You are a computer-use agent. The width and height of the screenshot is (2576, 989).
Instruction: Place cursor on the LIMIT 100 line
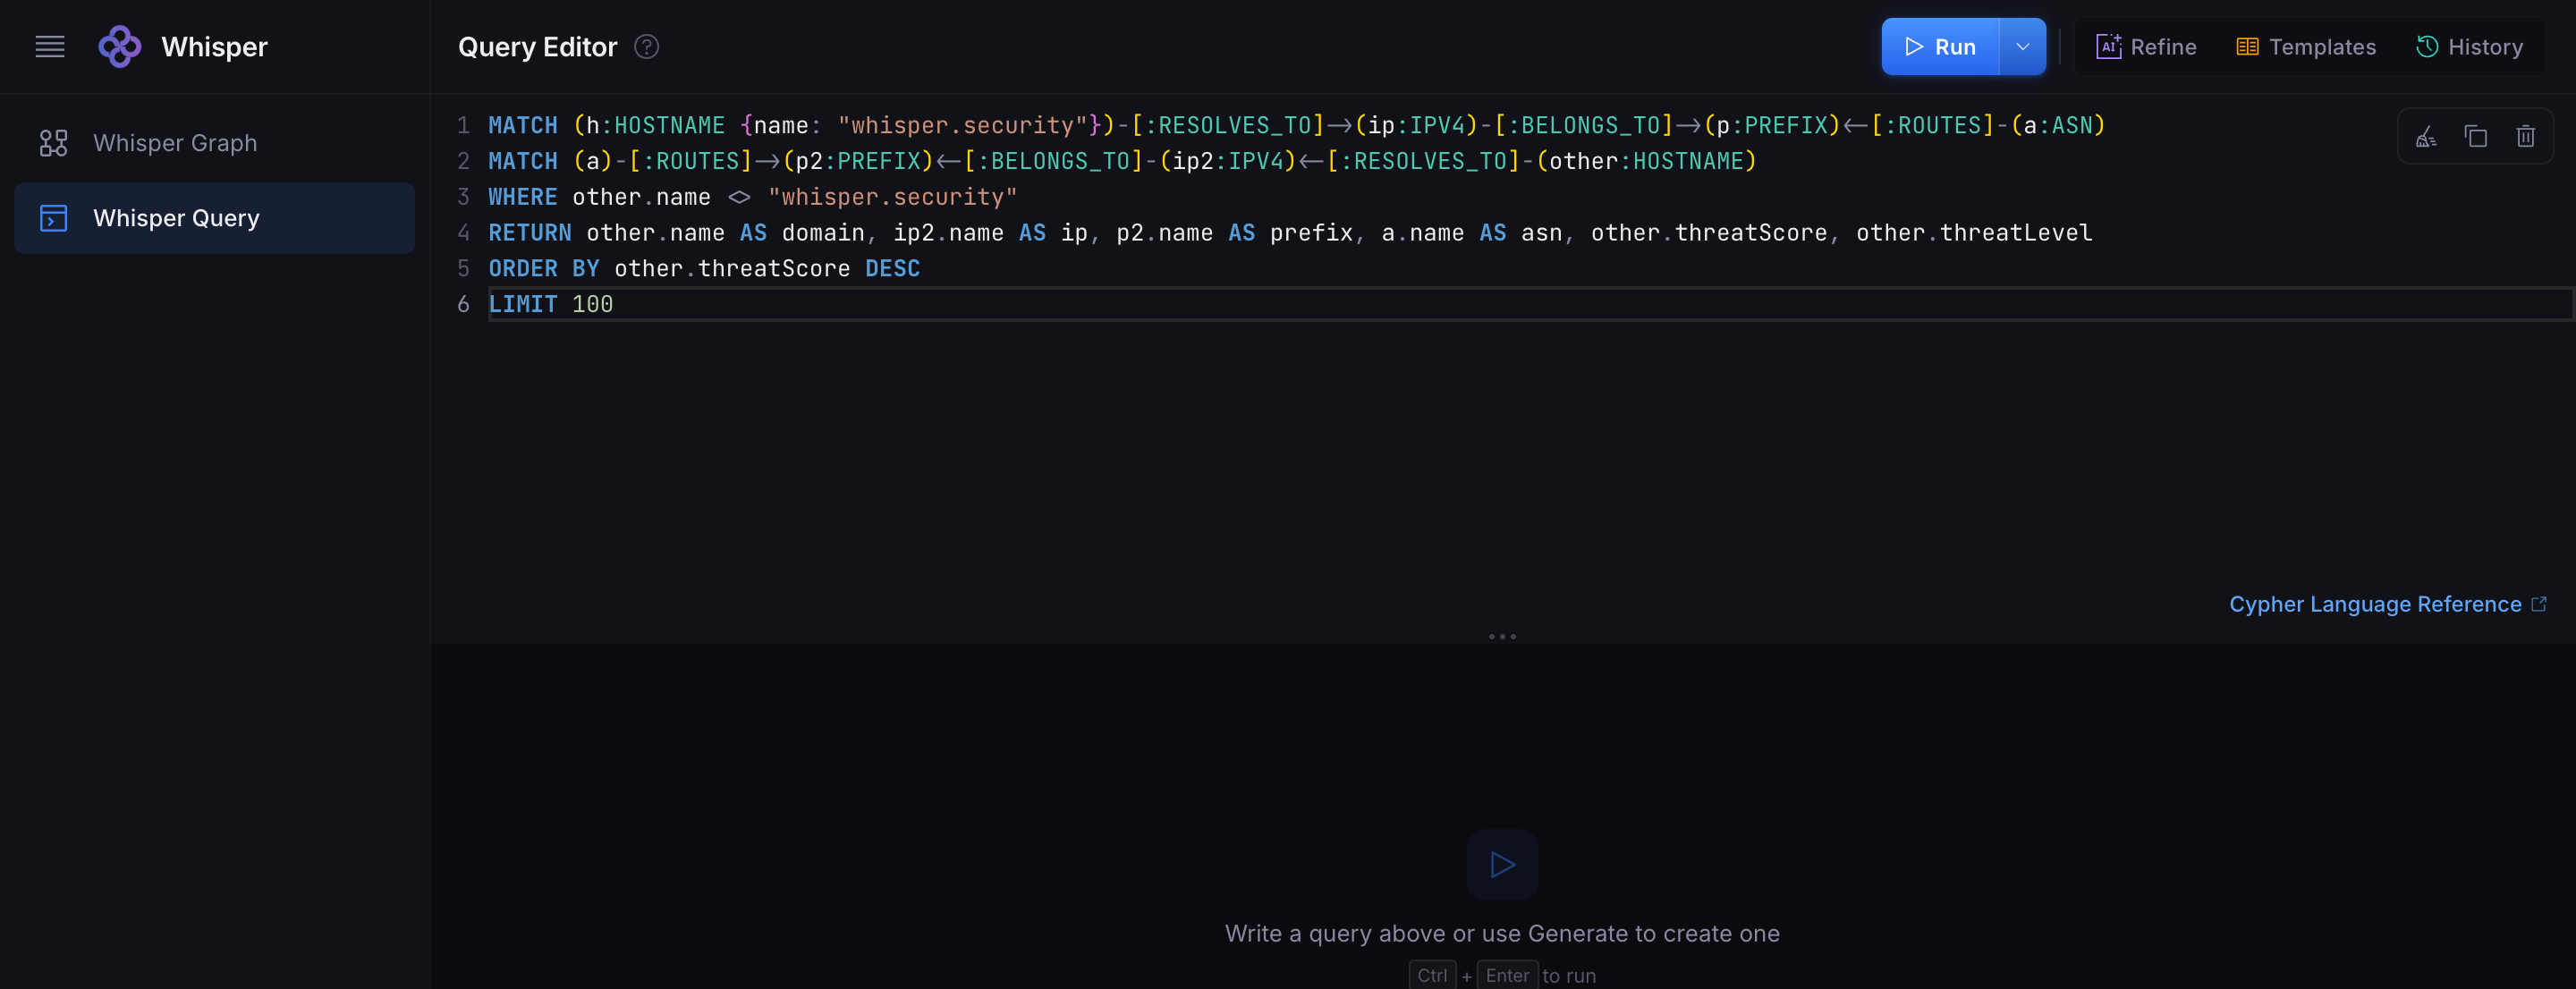point(550,304)
